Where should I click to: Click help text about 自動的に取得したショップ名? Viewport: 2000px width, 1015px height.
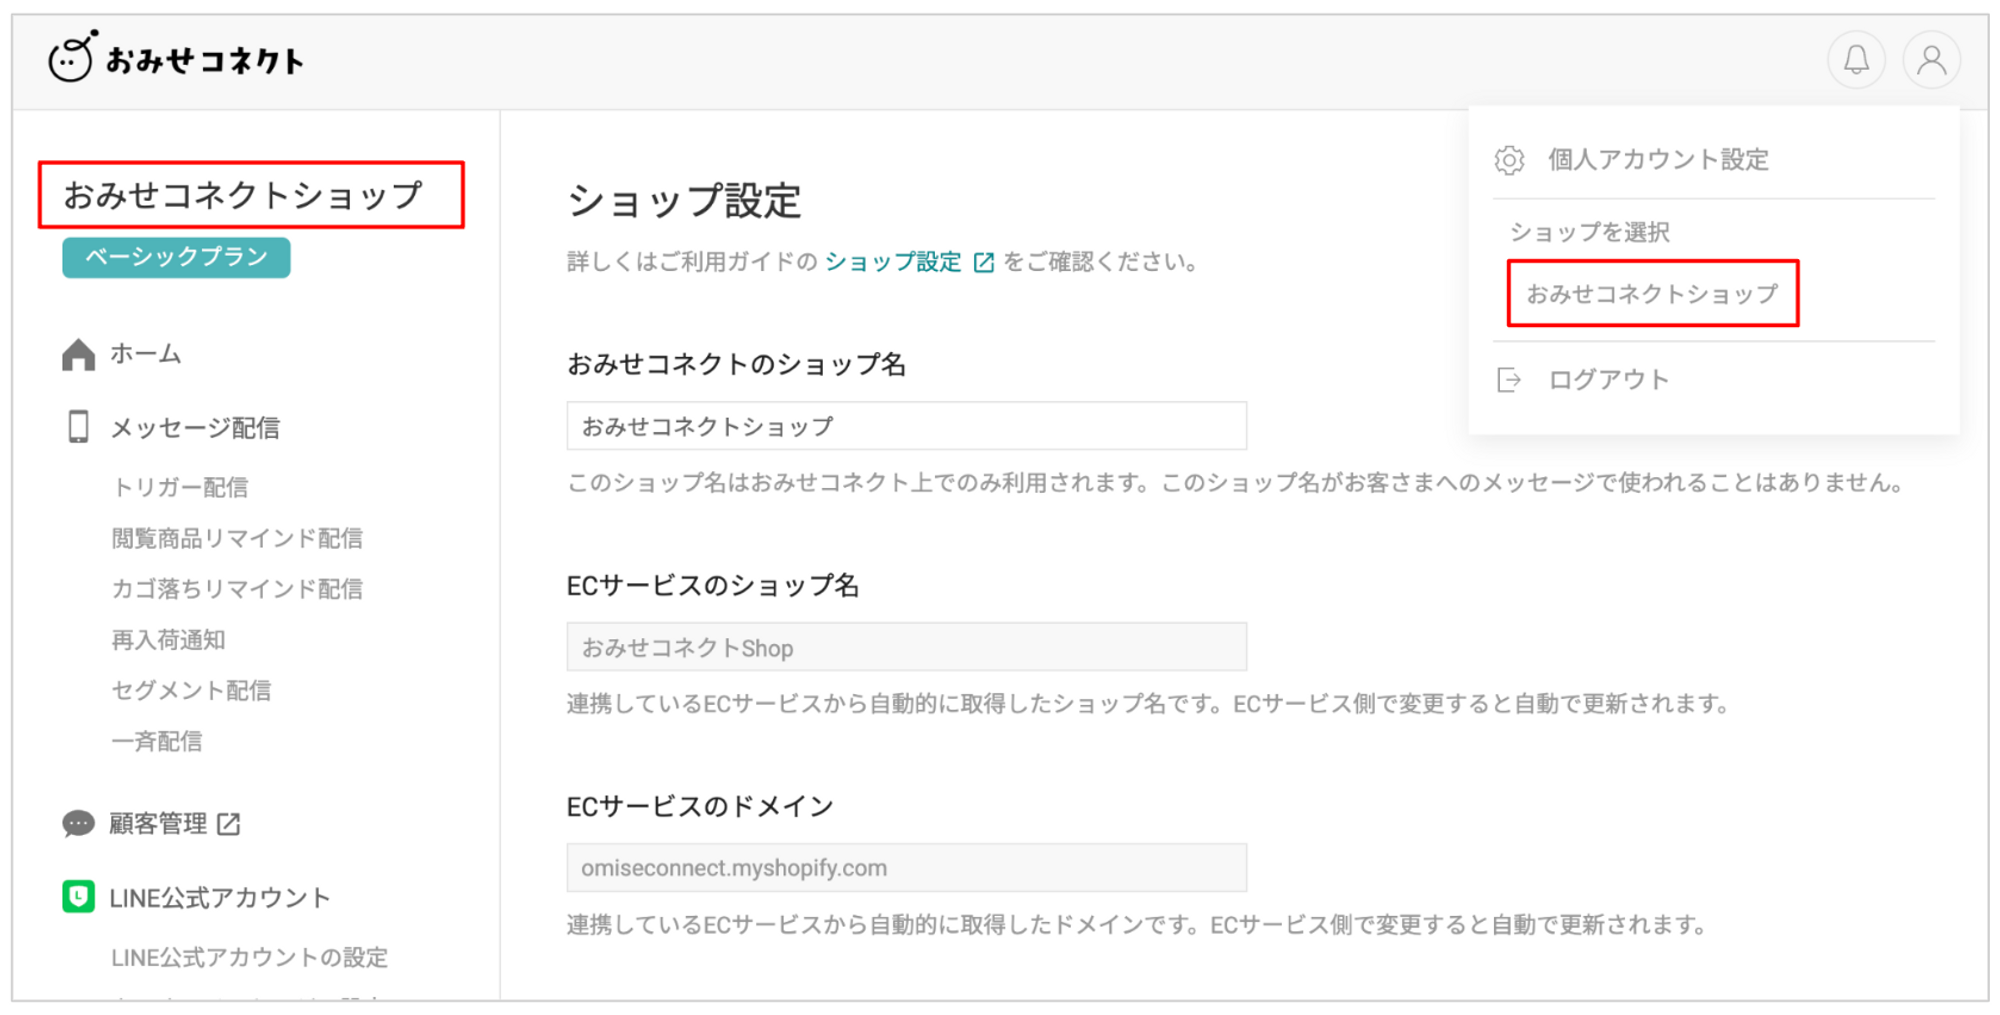(x=1149, y=704)
